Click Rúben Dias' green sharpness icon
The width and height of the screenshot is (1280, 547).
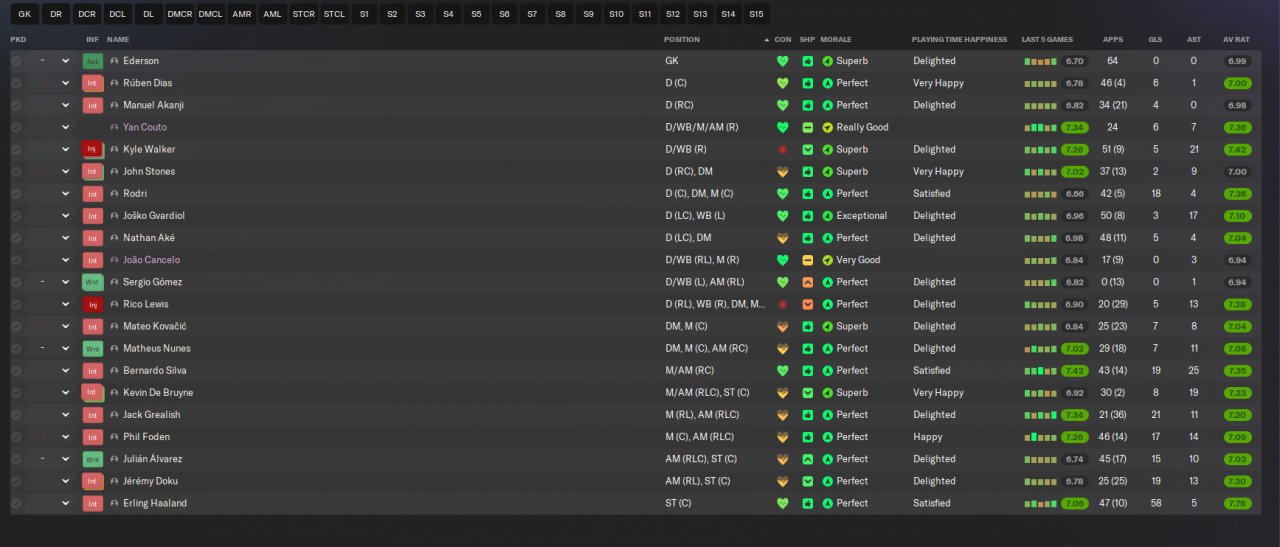[x=808, y=83]
